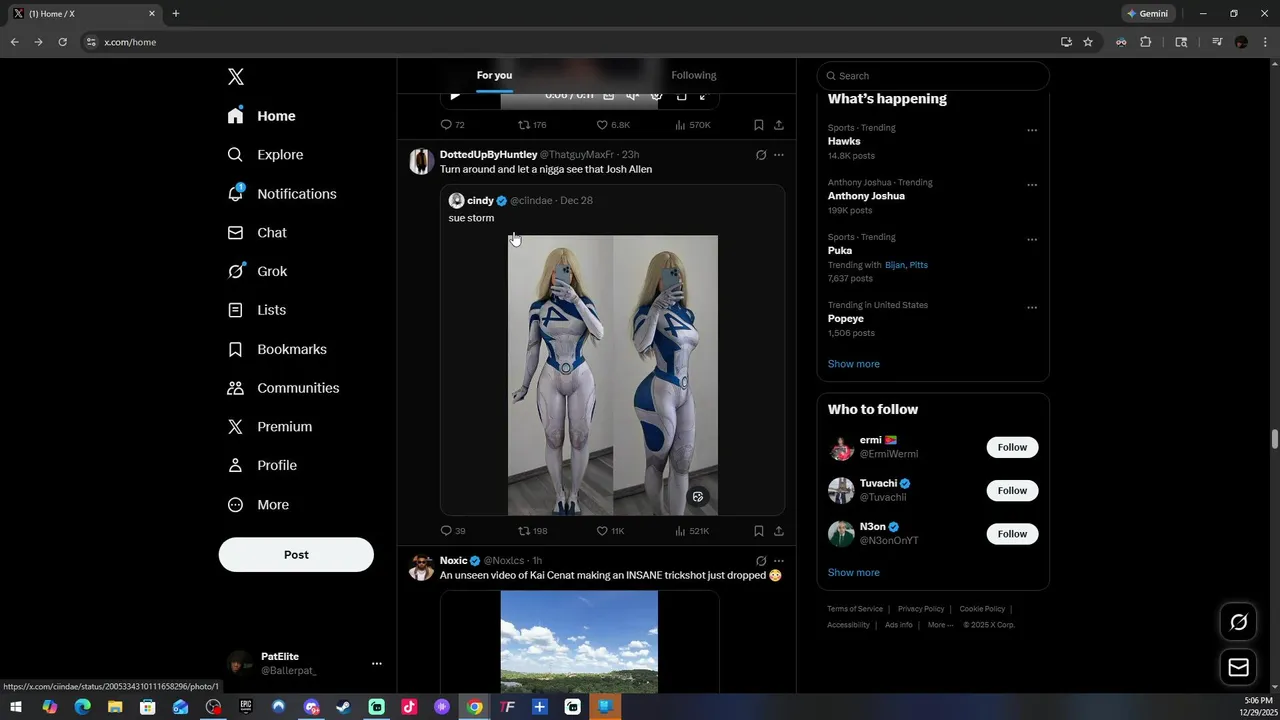Show more in Who to follow
1280x720 pixels.
[854, 573]
